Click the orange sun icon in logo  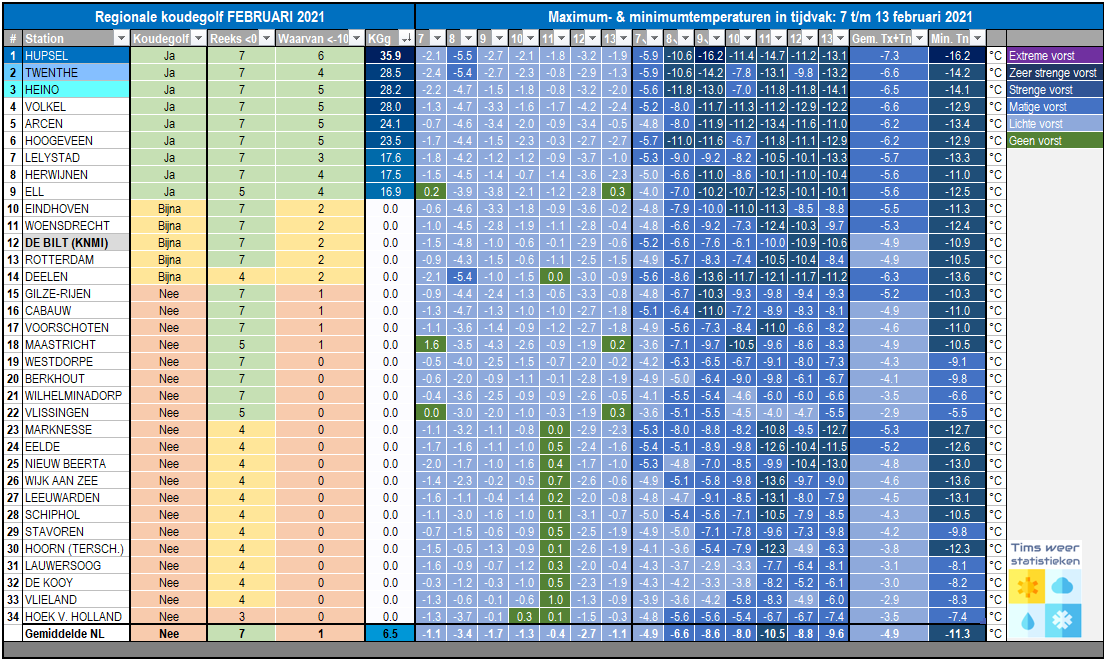tap(1026, 586)
